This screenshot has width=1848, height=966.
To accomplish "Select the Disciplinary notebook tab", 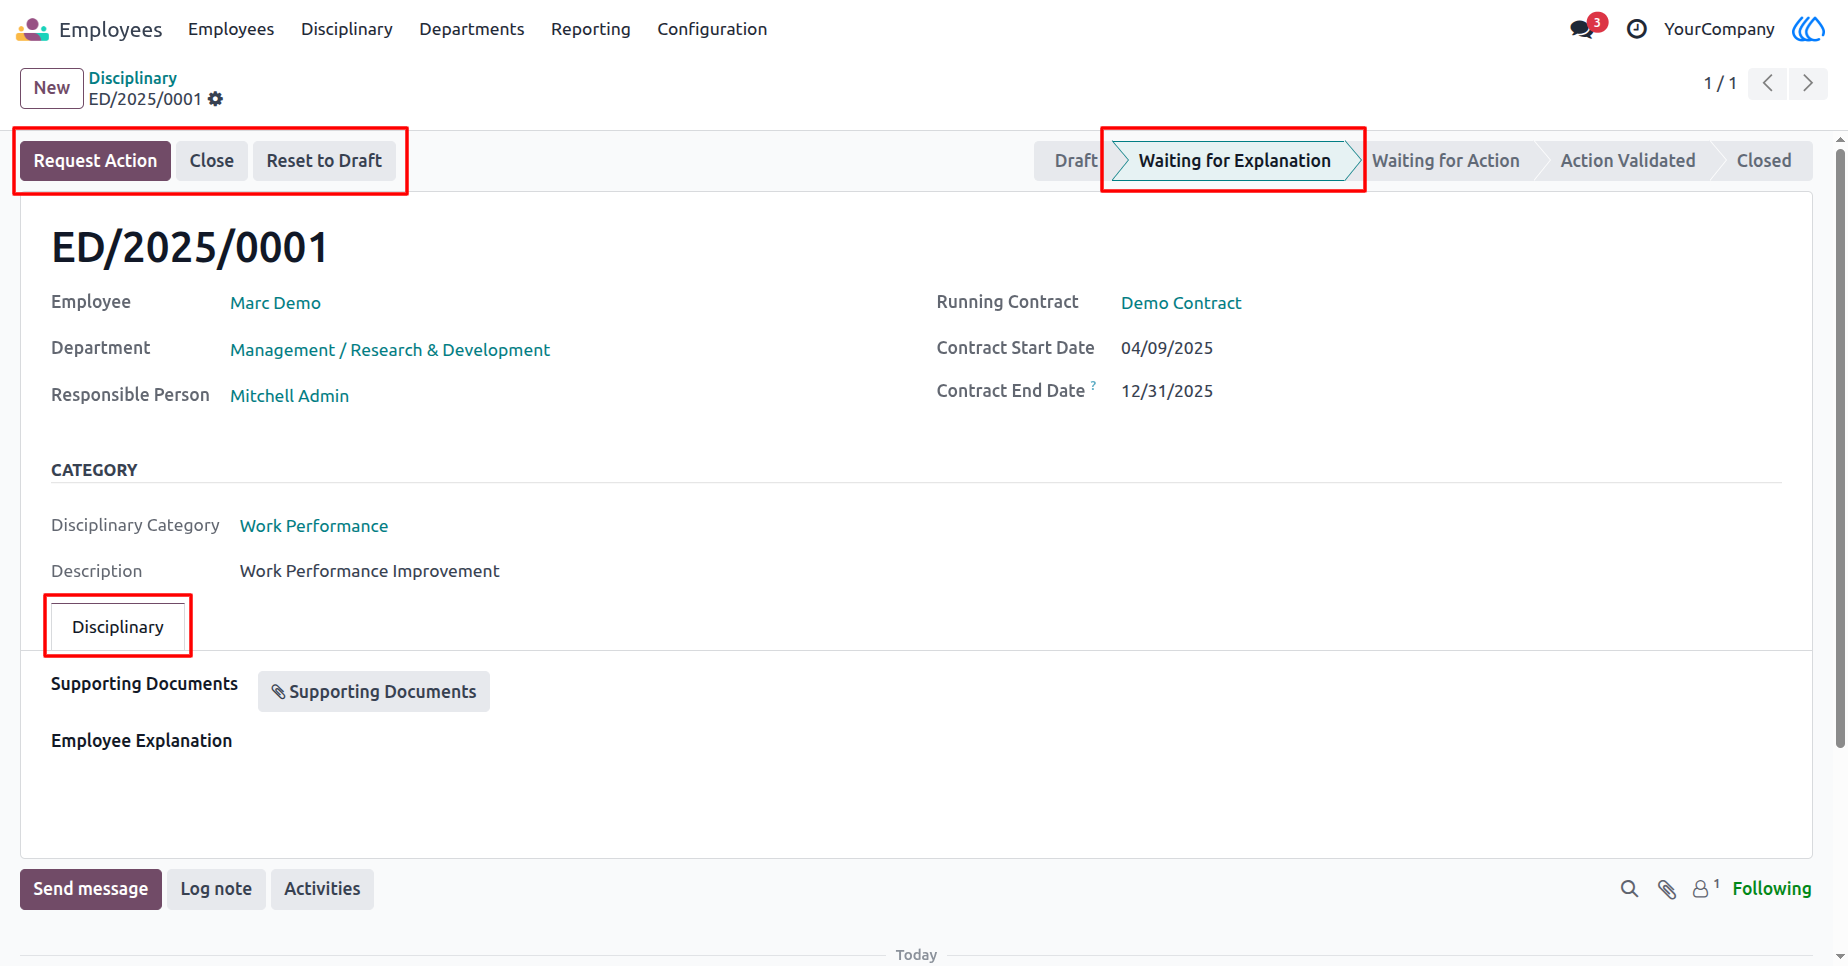I will tap(118, 627).
